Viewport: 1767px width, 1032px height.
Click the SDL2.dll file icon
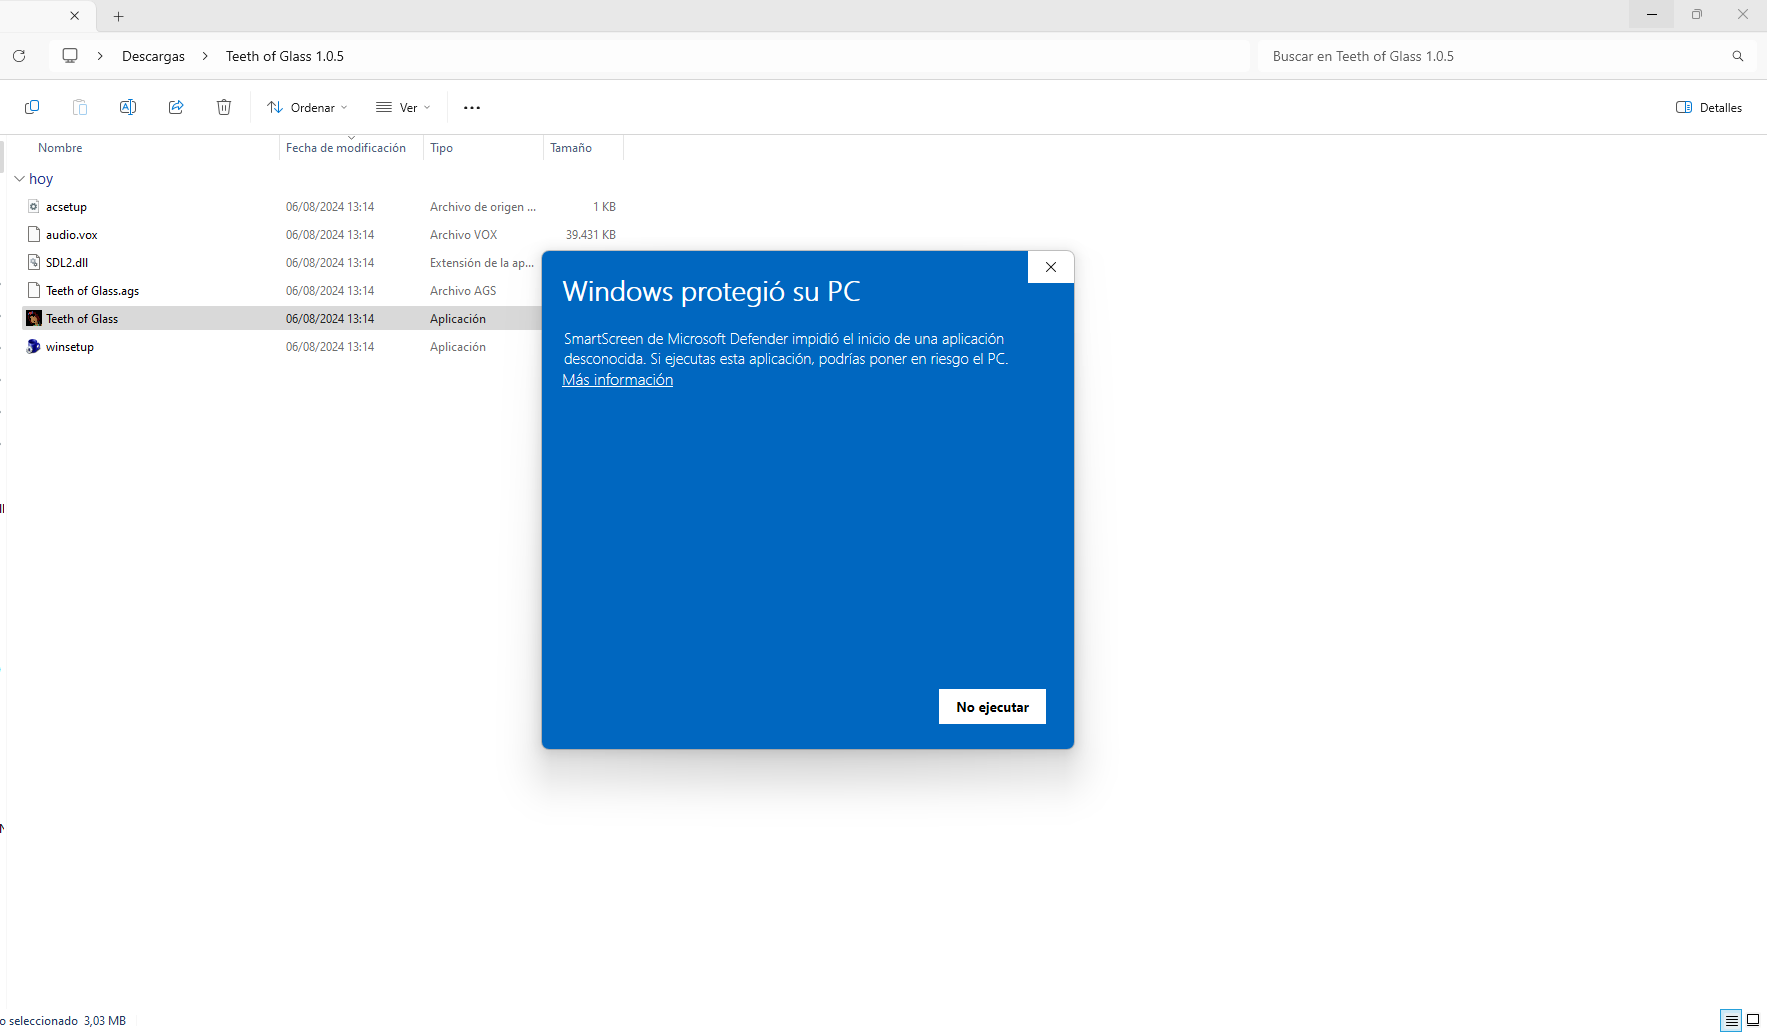click(x=34, y=262)
